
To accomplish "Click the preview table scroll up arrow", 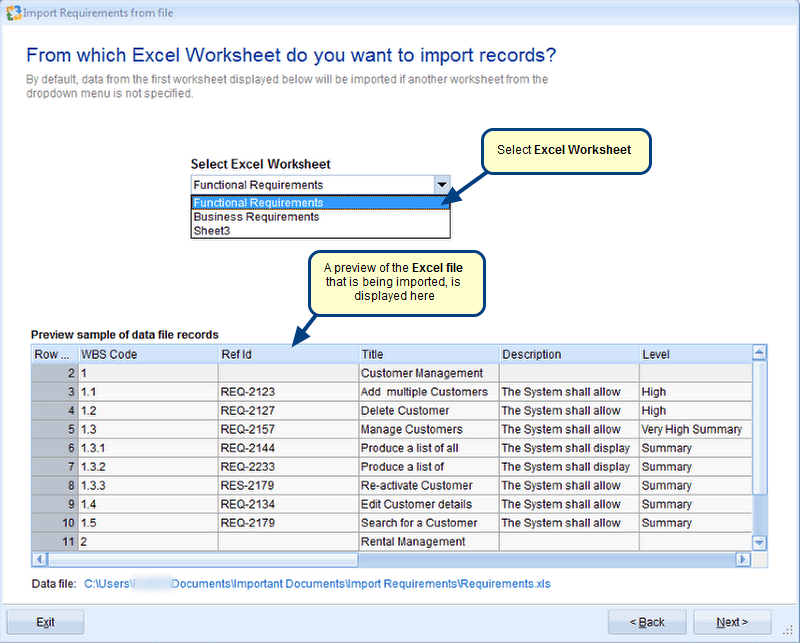I will click(x=759, y=353).
